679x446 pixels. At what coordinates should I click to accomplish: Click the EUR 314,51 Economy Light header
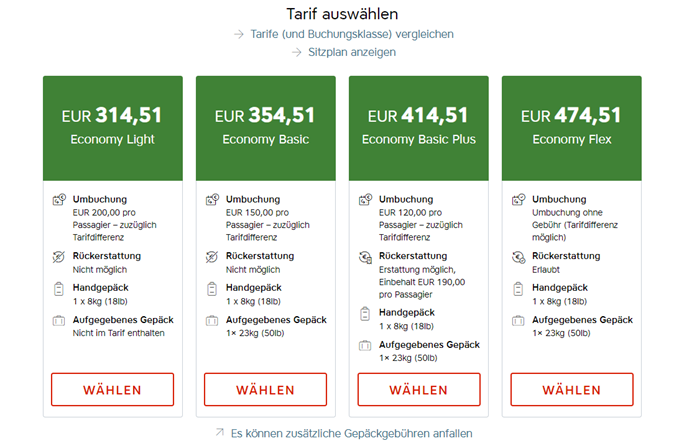click(113, 128)
